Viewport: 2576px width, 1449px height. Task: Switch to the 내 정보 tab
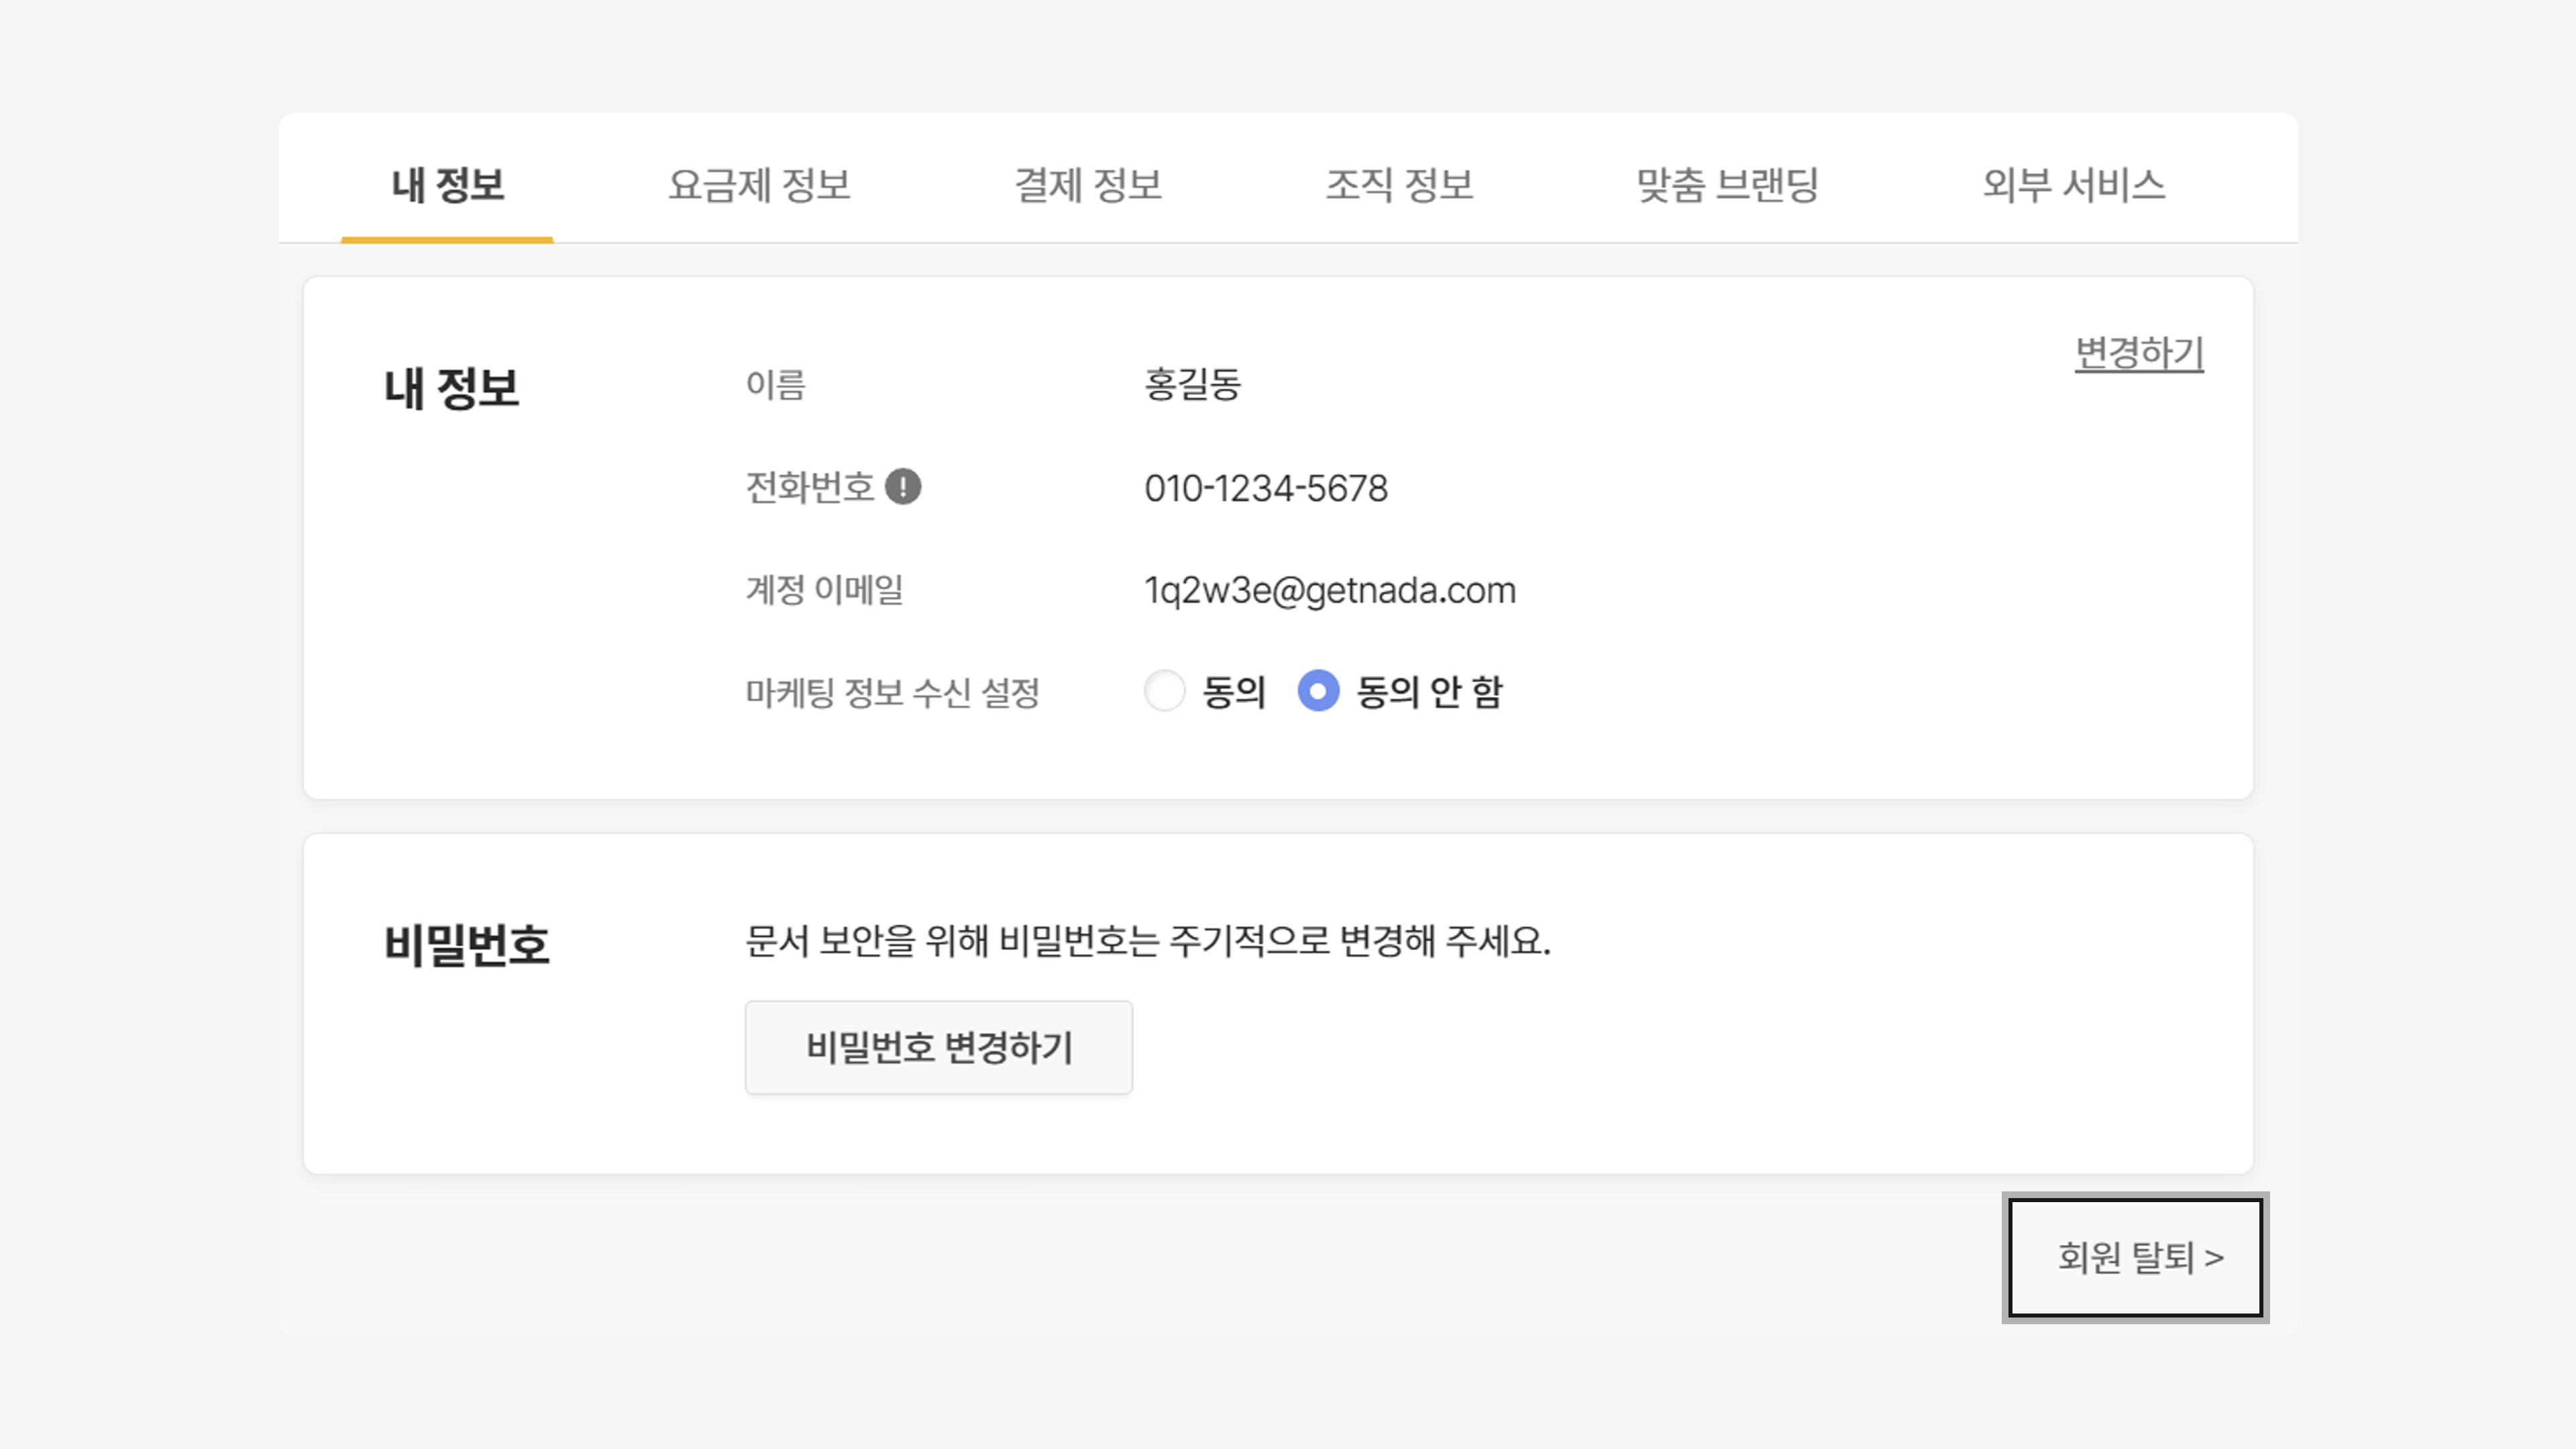click(447, 185)
